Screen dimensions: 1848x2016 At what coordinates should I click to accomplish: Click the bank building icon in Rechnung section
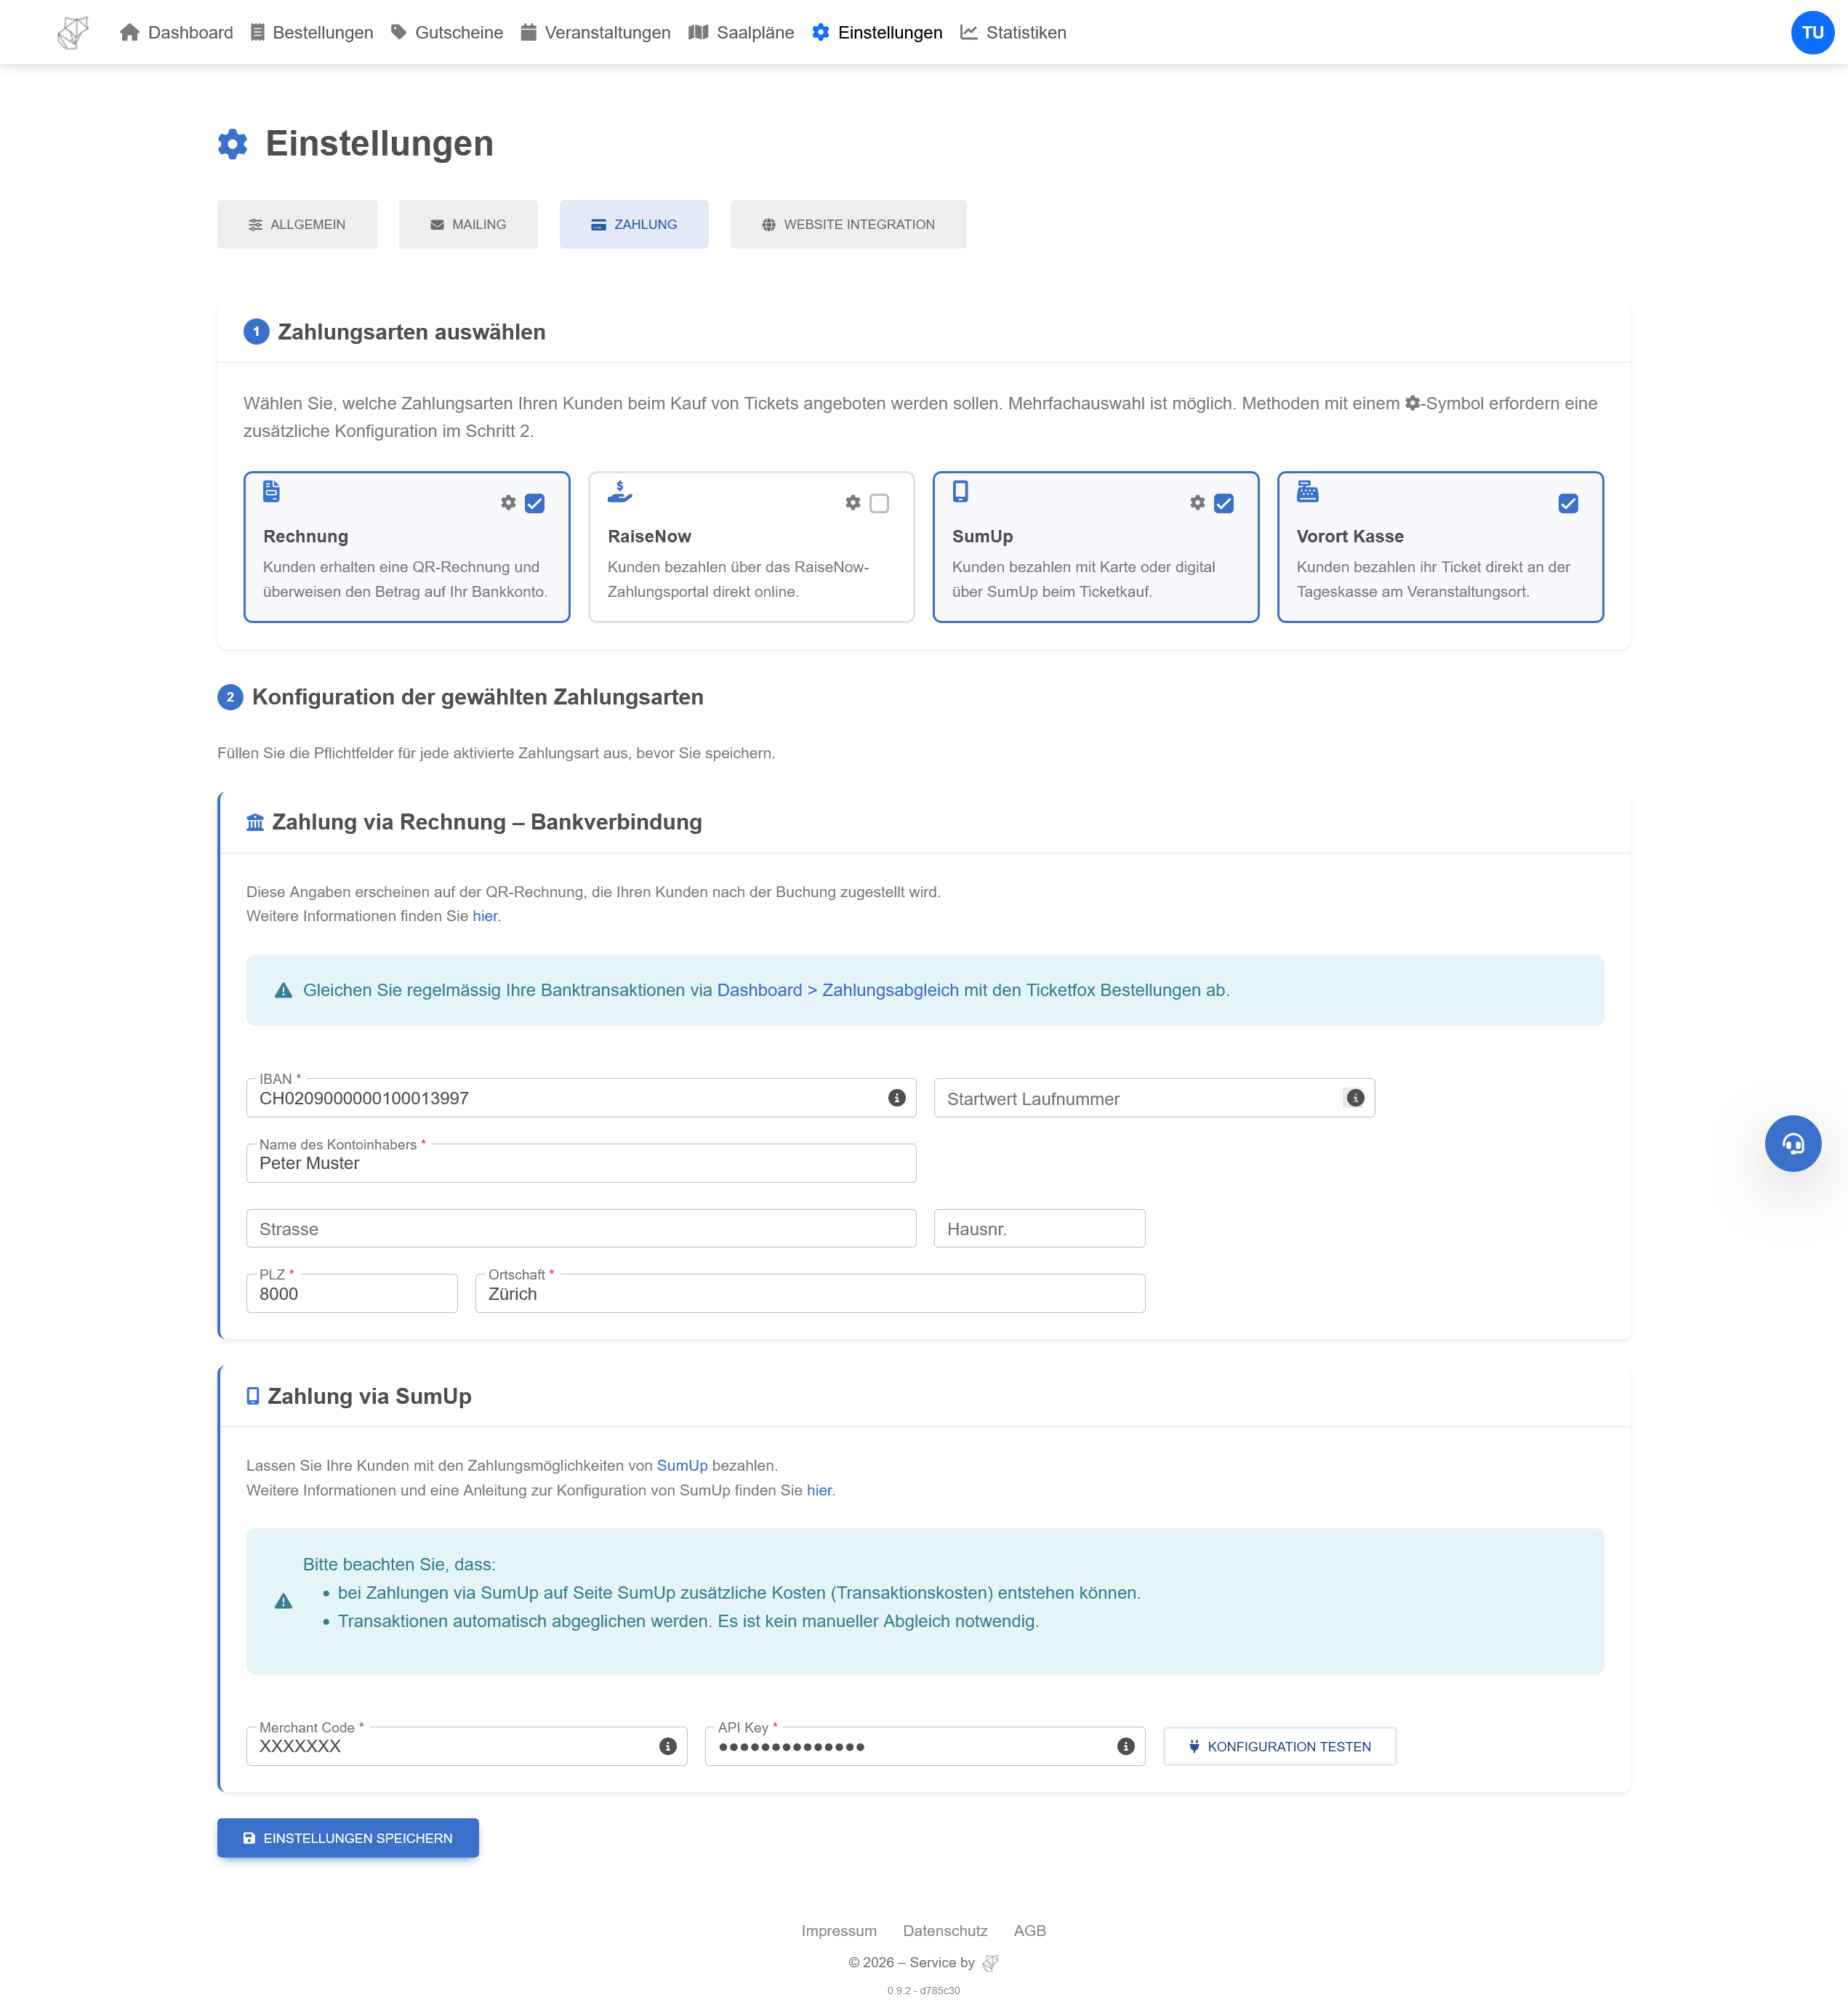click(x=255, y=822)
